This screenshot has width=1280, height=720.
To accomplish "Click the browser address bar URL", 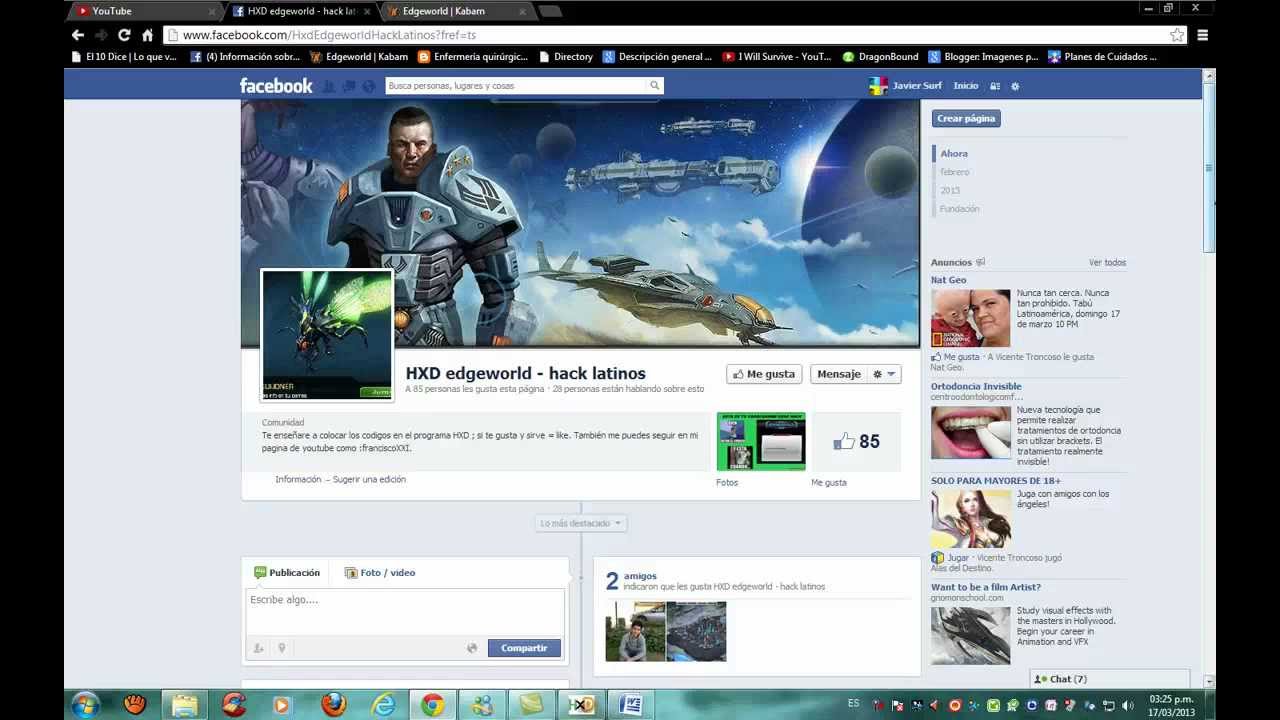I will [x=330, y=35].
